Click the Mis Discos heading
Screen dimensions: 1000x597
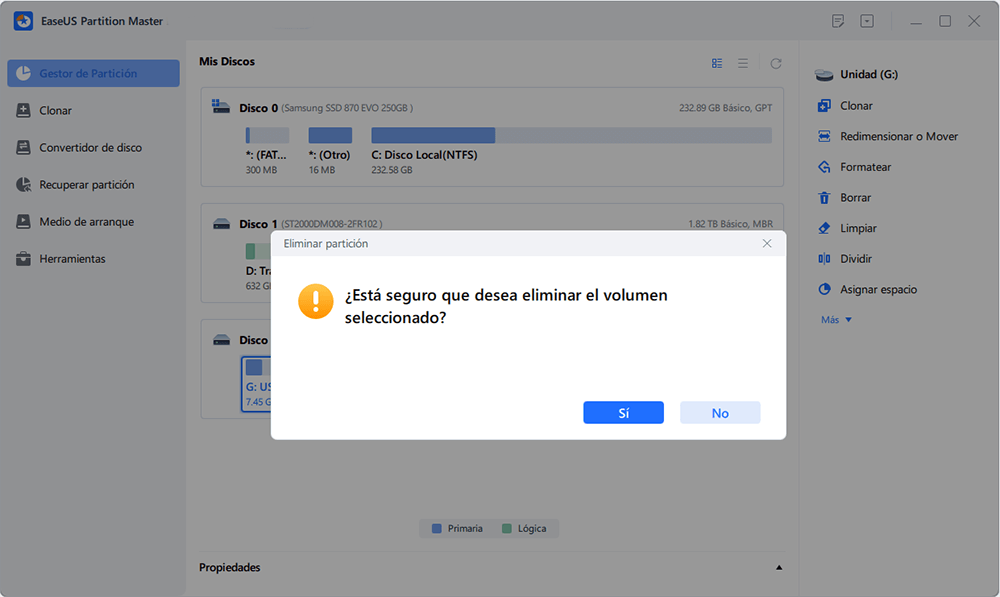tap(226, 61)
